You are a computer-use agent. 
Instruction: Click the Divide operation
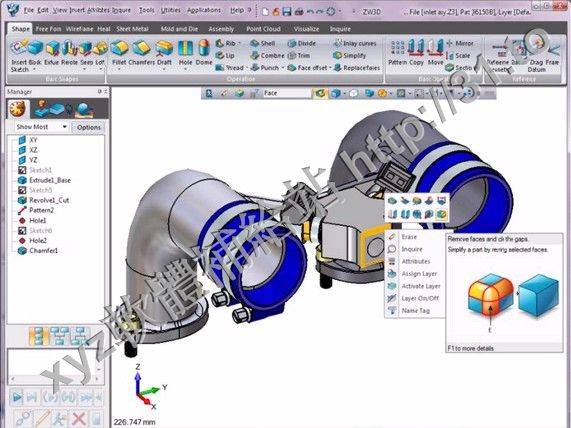302,43
